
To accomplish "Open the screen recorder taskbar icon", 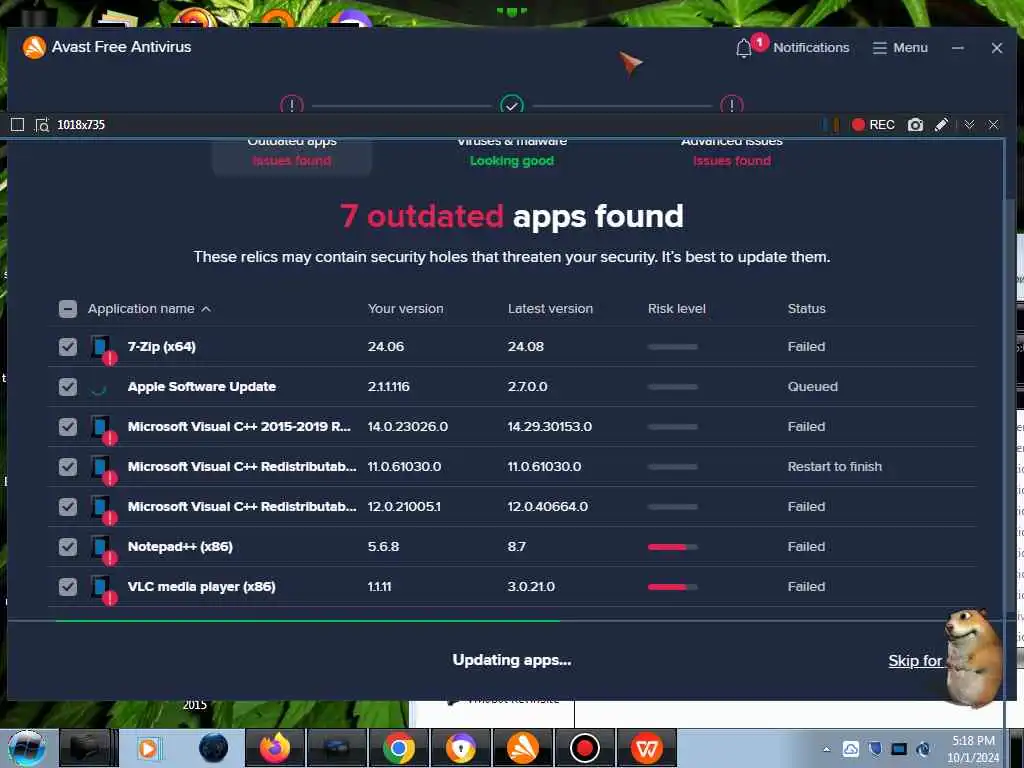I will pyautogui.click(x=584, y=748).
